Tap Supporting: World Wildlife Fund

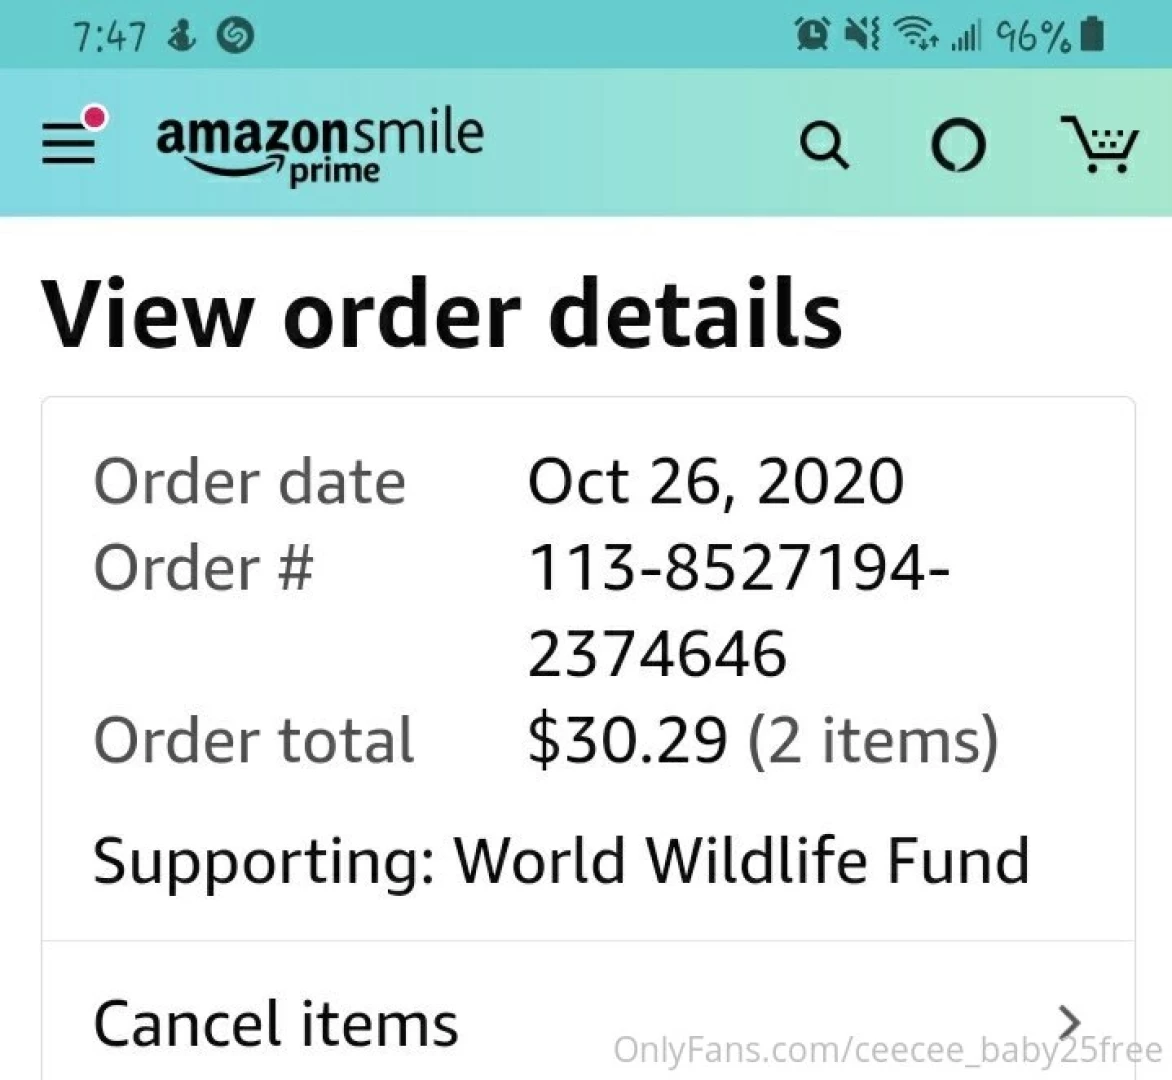tap(561, 860)
